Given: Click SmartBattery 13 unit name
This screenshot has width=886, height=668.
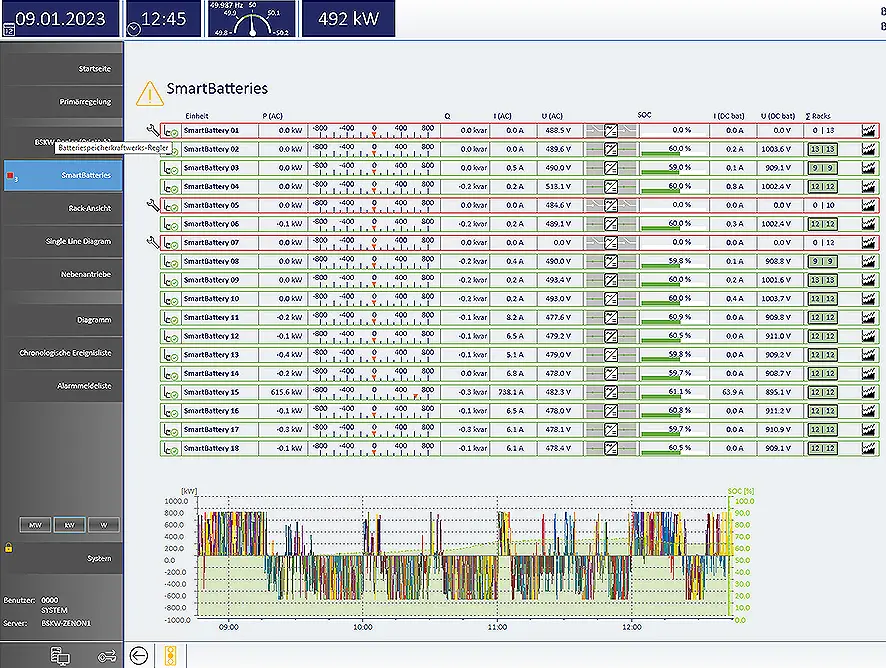Looking at the screenshot, I should (x=211, y=355).
